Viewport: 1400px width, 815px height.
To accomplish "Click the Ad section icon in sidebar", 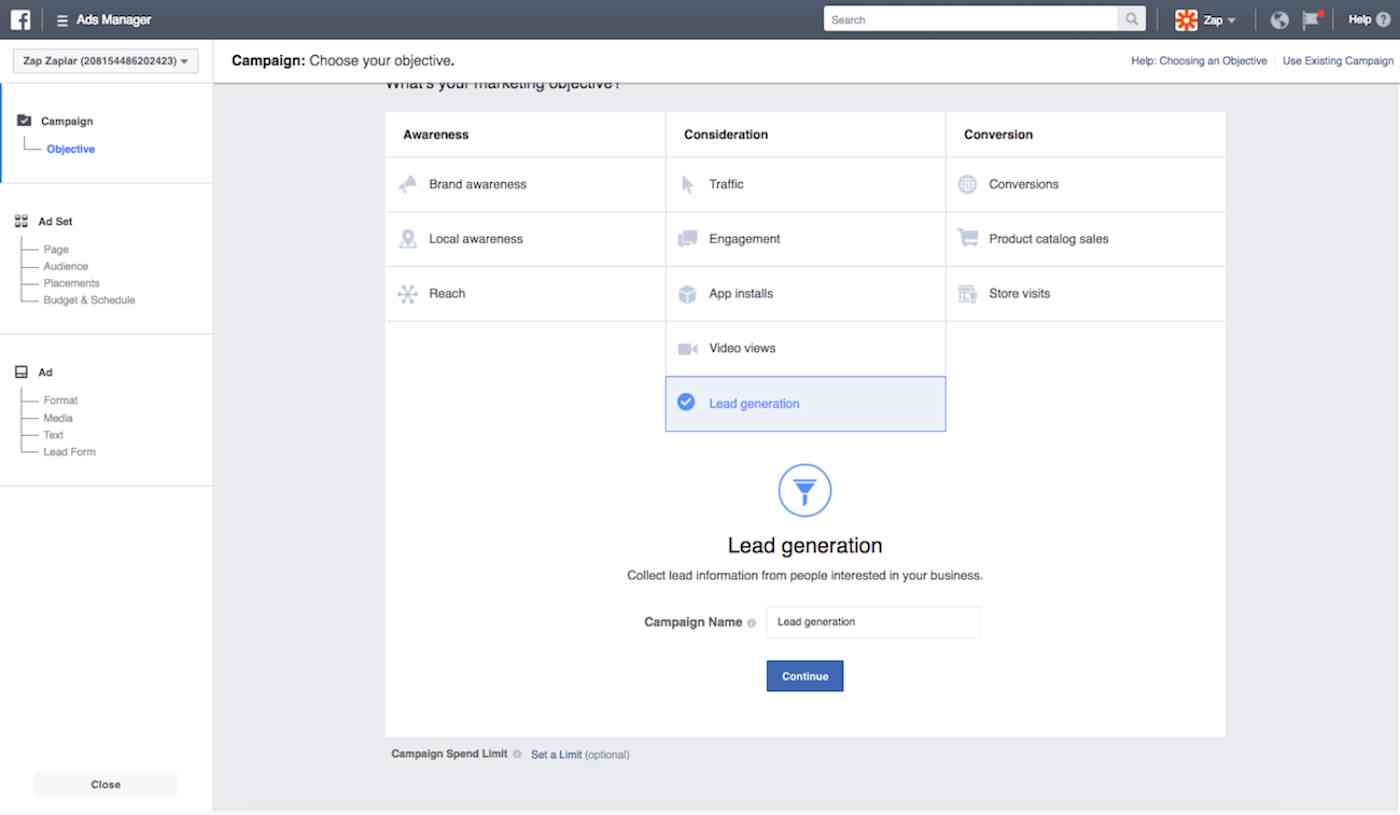I will (x=22, y=372).
